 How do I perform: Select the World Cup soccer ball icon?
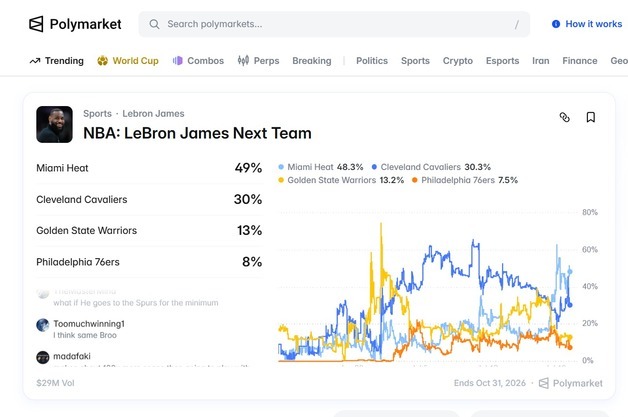point(103,60)
